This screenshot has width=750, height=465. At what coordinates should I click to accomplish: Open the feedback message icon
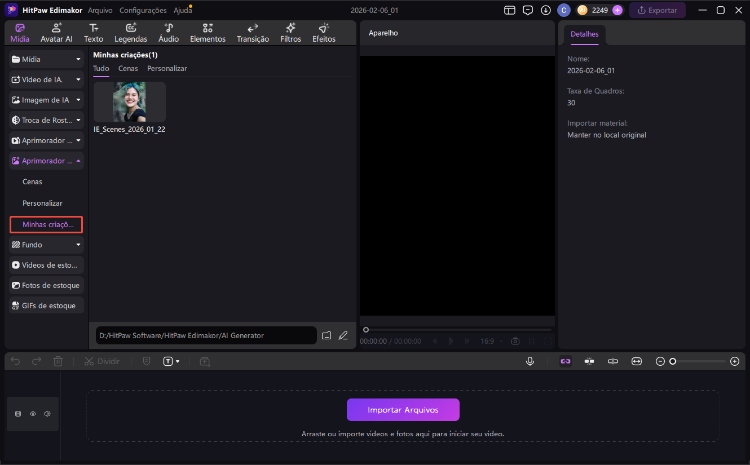[528, 10]
